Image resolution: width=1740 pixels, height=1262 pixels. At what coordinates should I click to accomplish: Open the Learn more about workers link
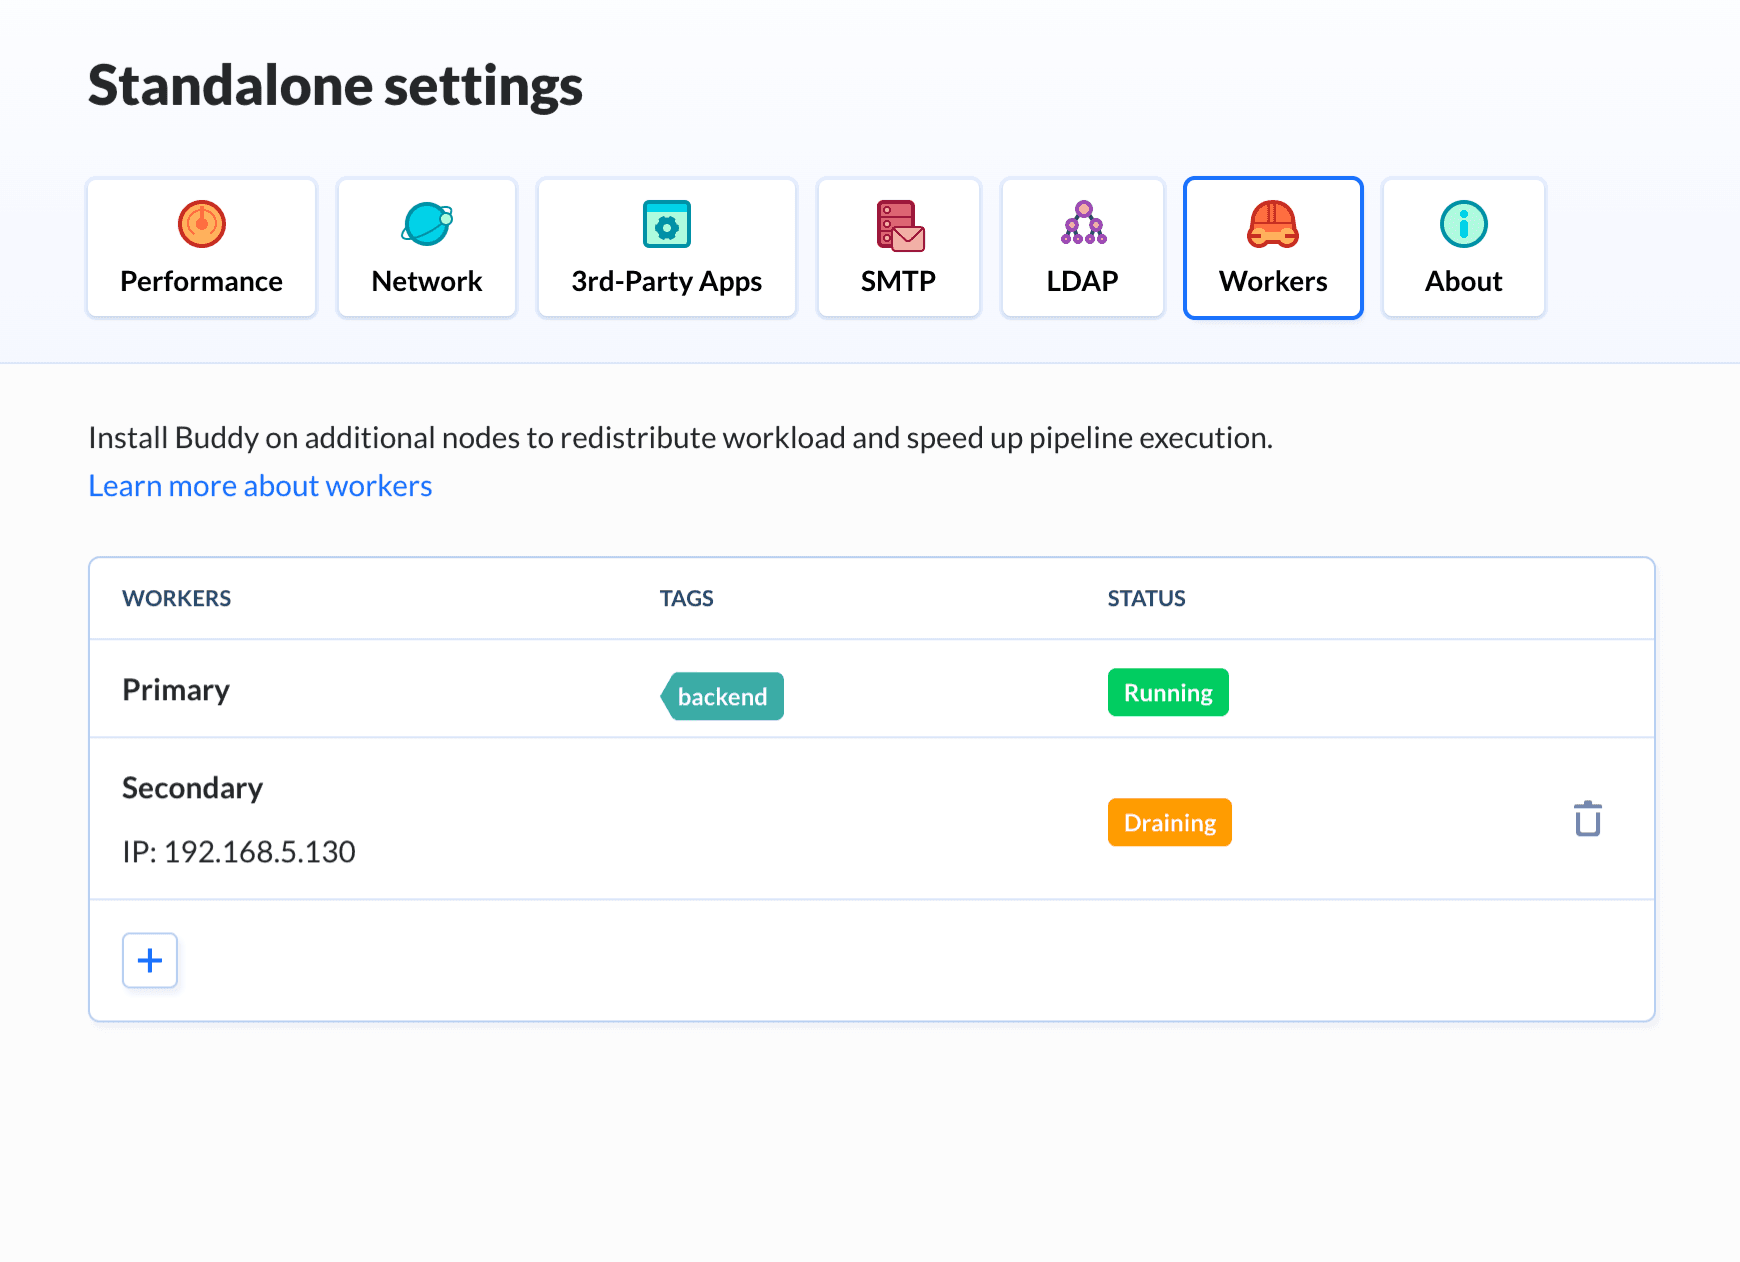click(x=260, y=486)
